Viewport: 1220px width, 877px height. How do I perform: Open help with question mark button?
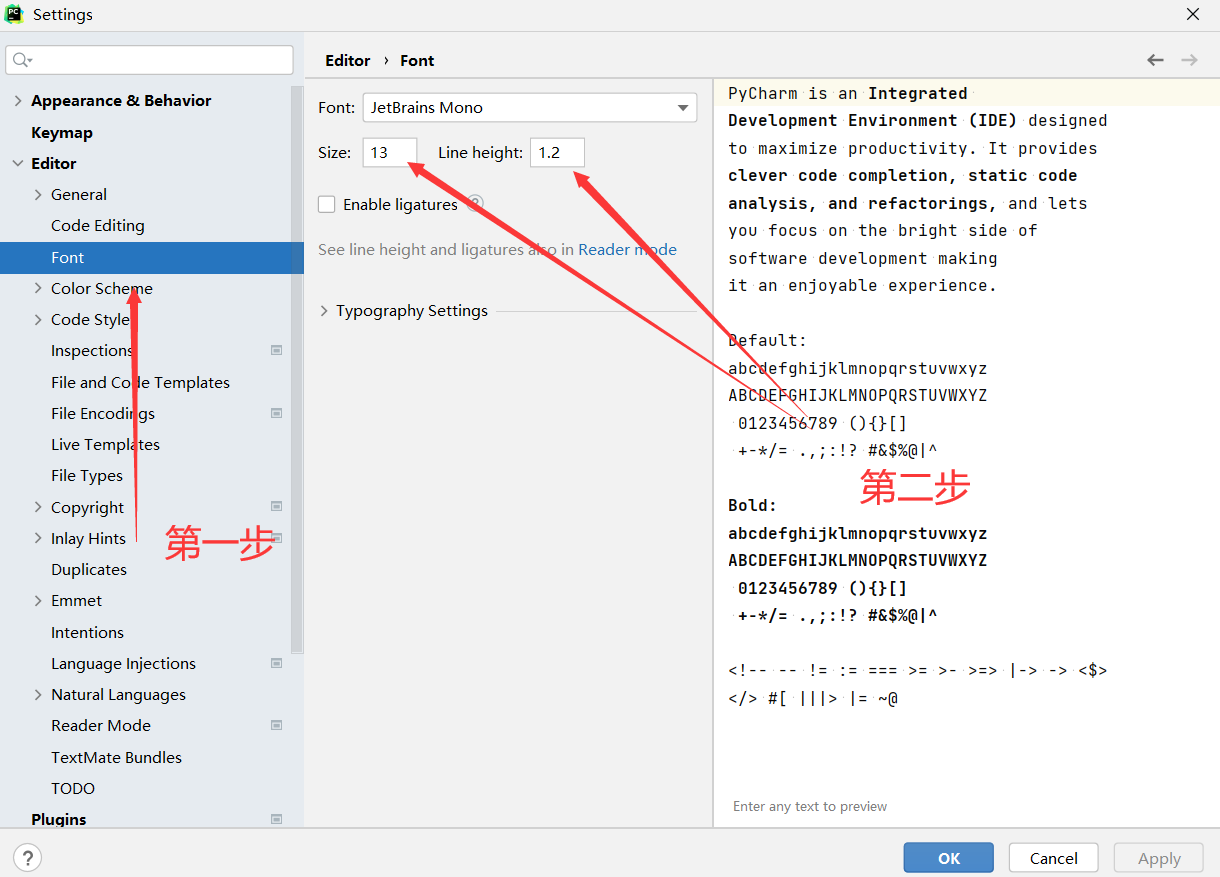tap(28, 857)
